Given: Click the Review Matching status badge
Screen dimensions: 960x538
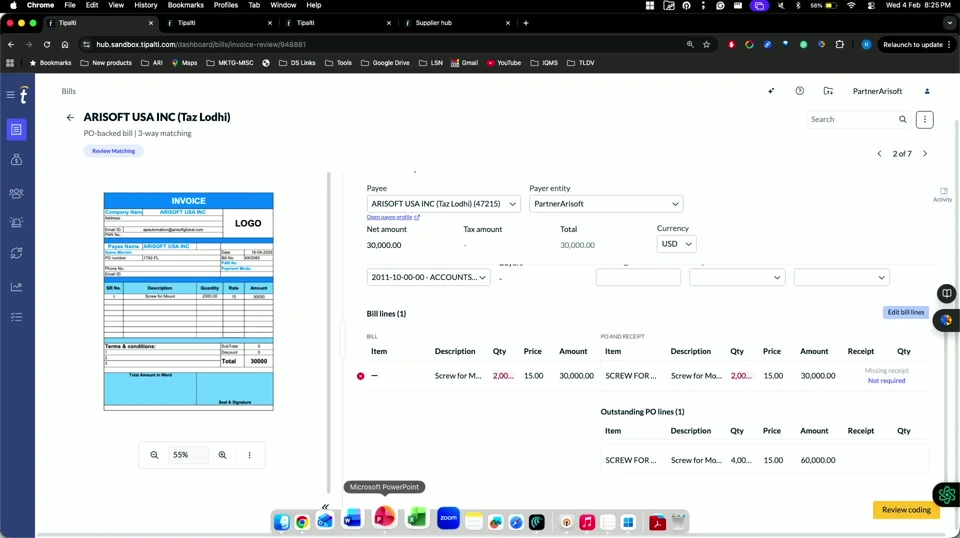Looking at the screenshot, I should tap(113, 151).
